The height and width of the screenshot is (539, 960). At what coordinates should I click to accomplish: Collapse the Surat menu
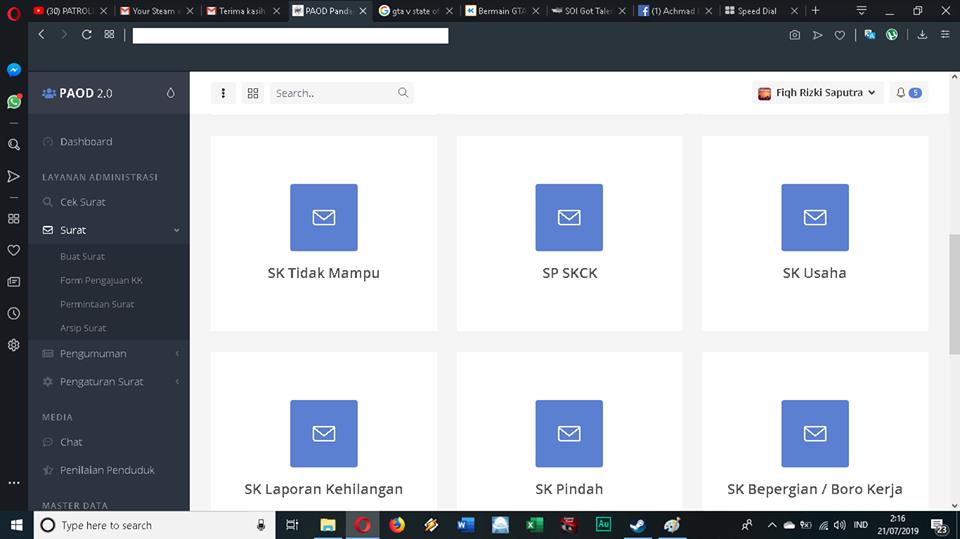pos(109,230)
